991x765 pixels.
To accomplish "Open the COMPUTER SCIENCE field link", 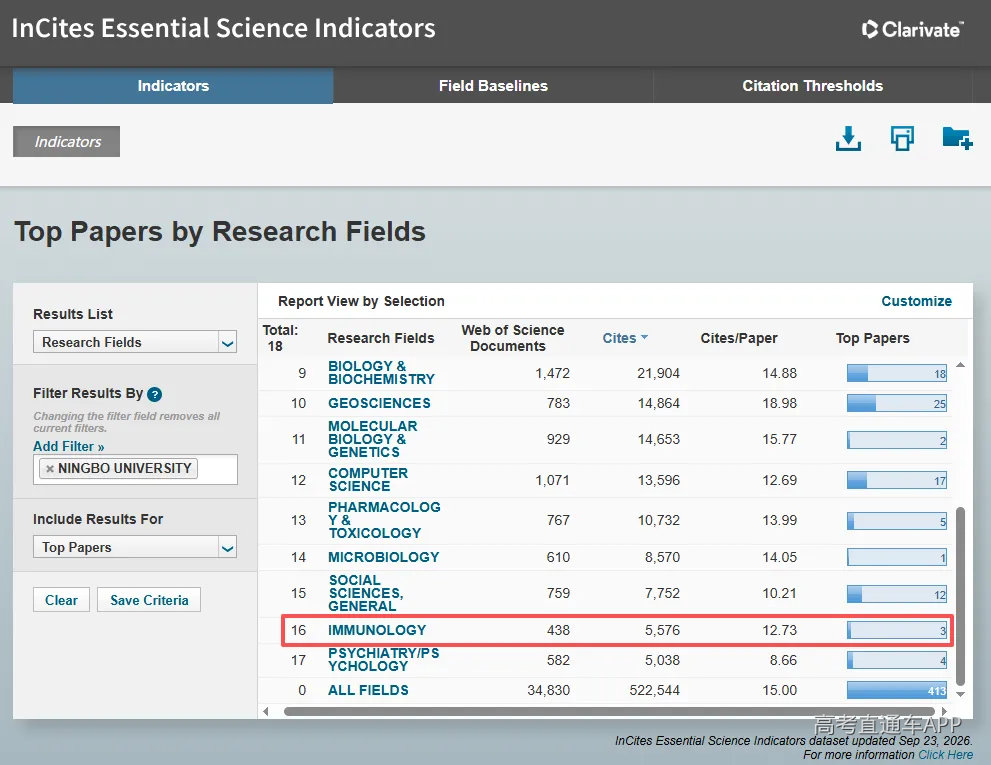I will coord(368,480).
